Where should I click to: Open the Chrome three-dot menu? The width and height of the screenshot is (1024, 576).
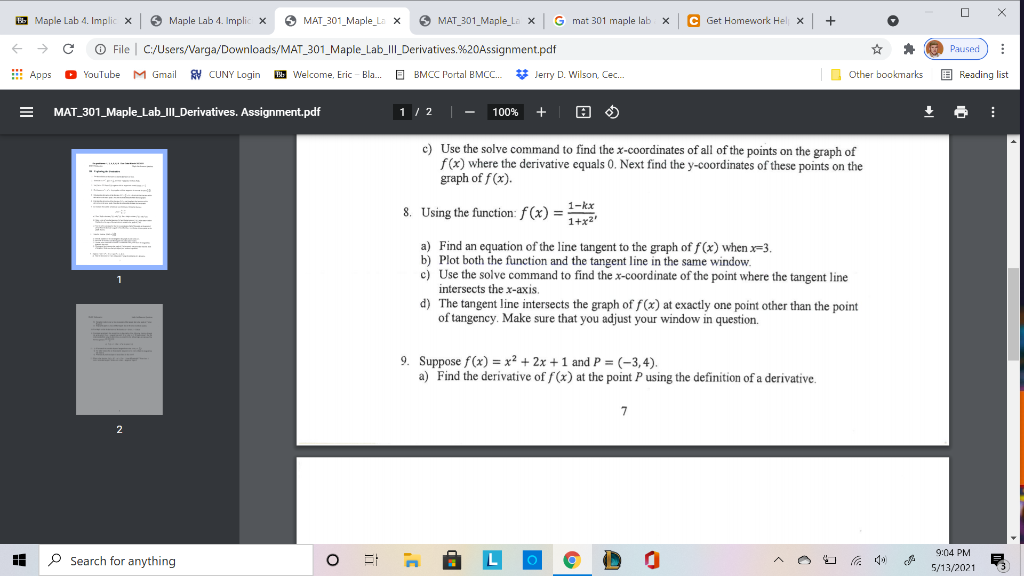pos(1002,47)
